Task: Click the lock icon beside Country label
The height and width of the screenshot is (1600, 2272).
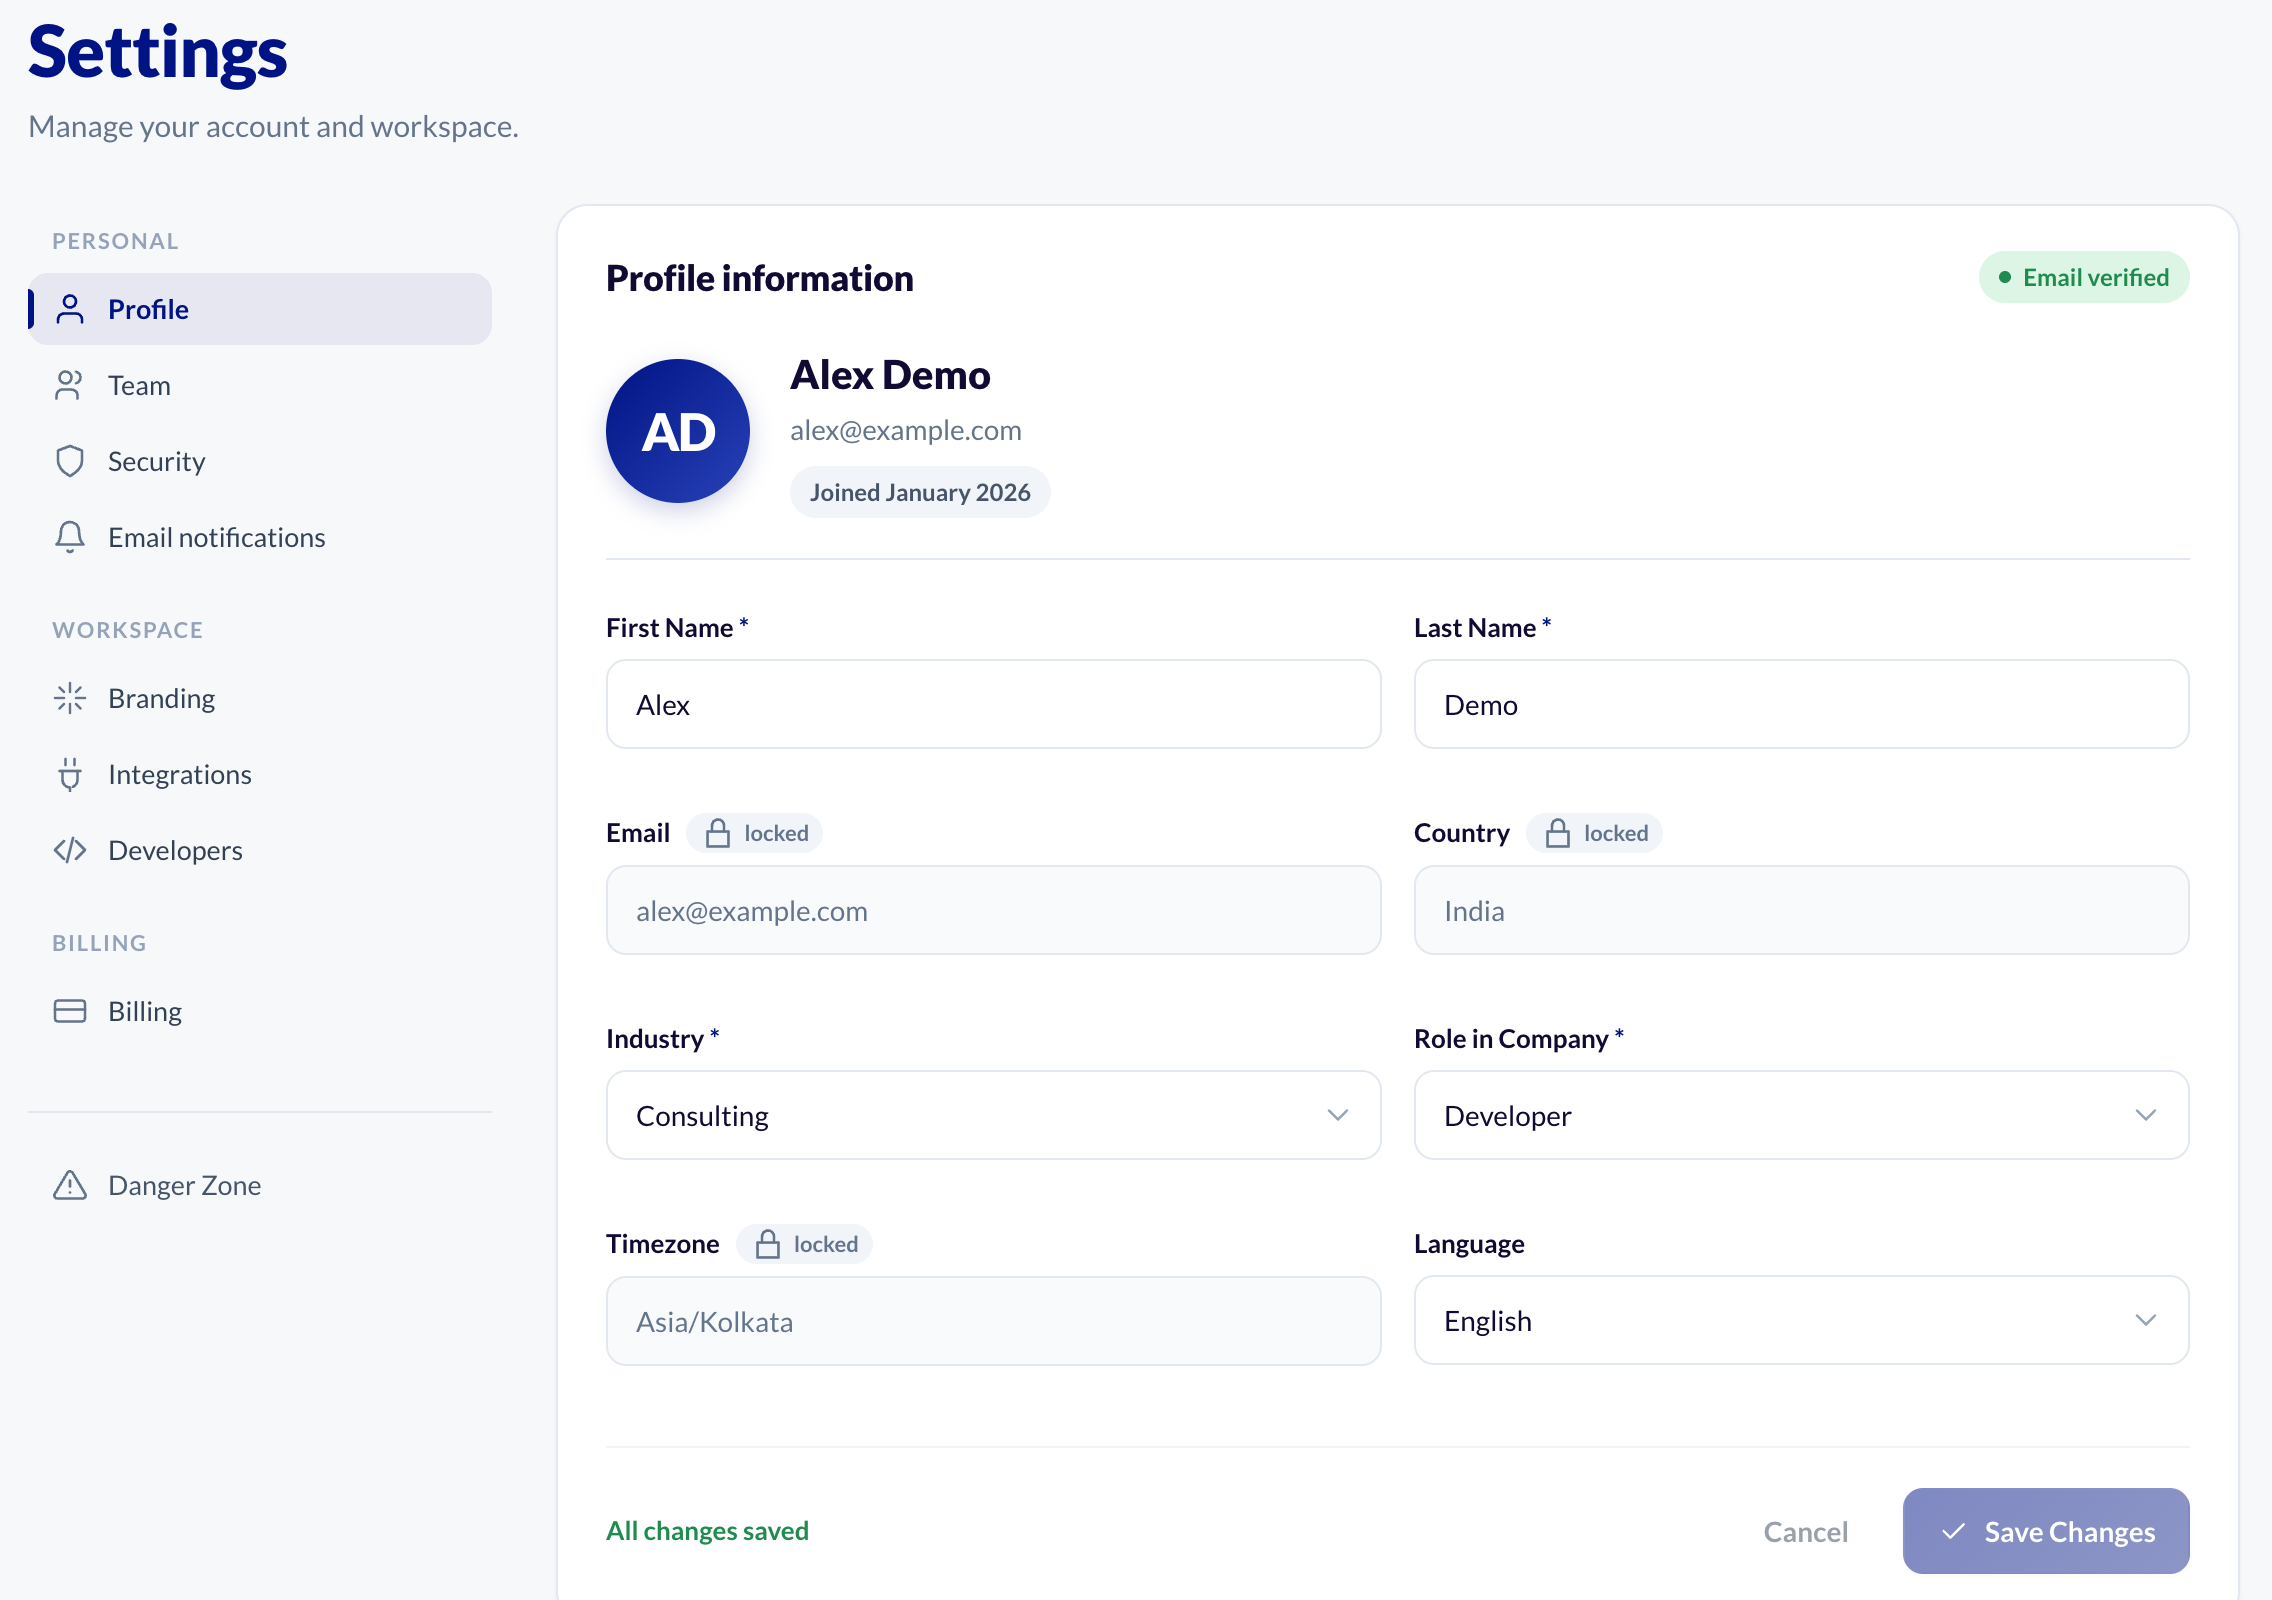Action: click(x=1558, y=833)
